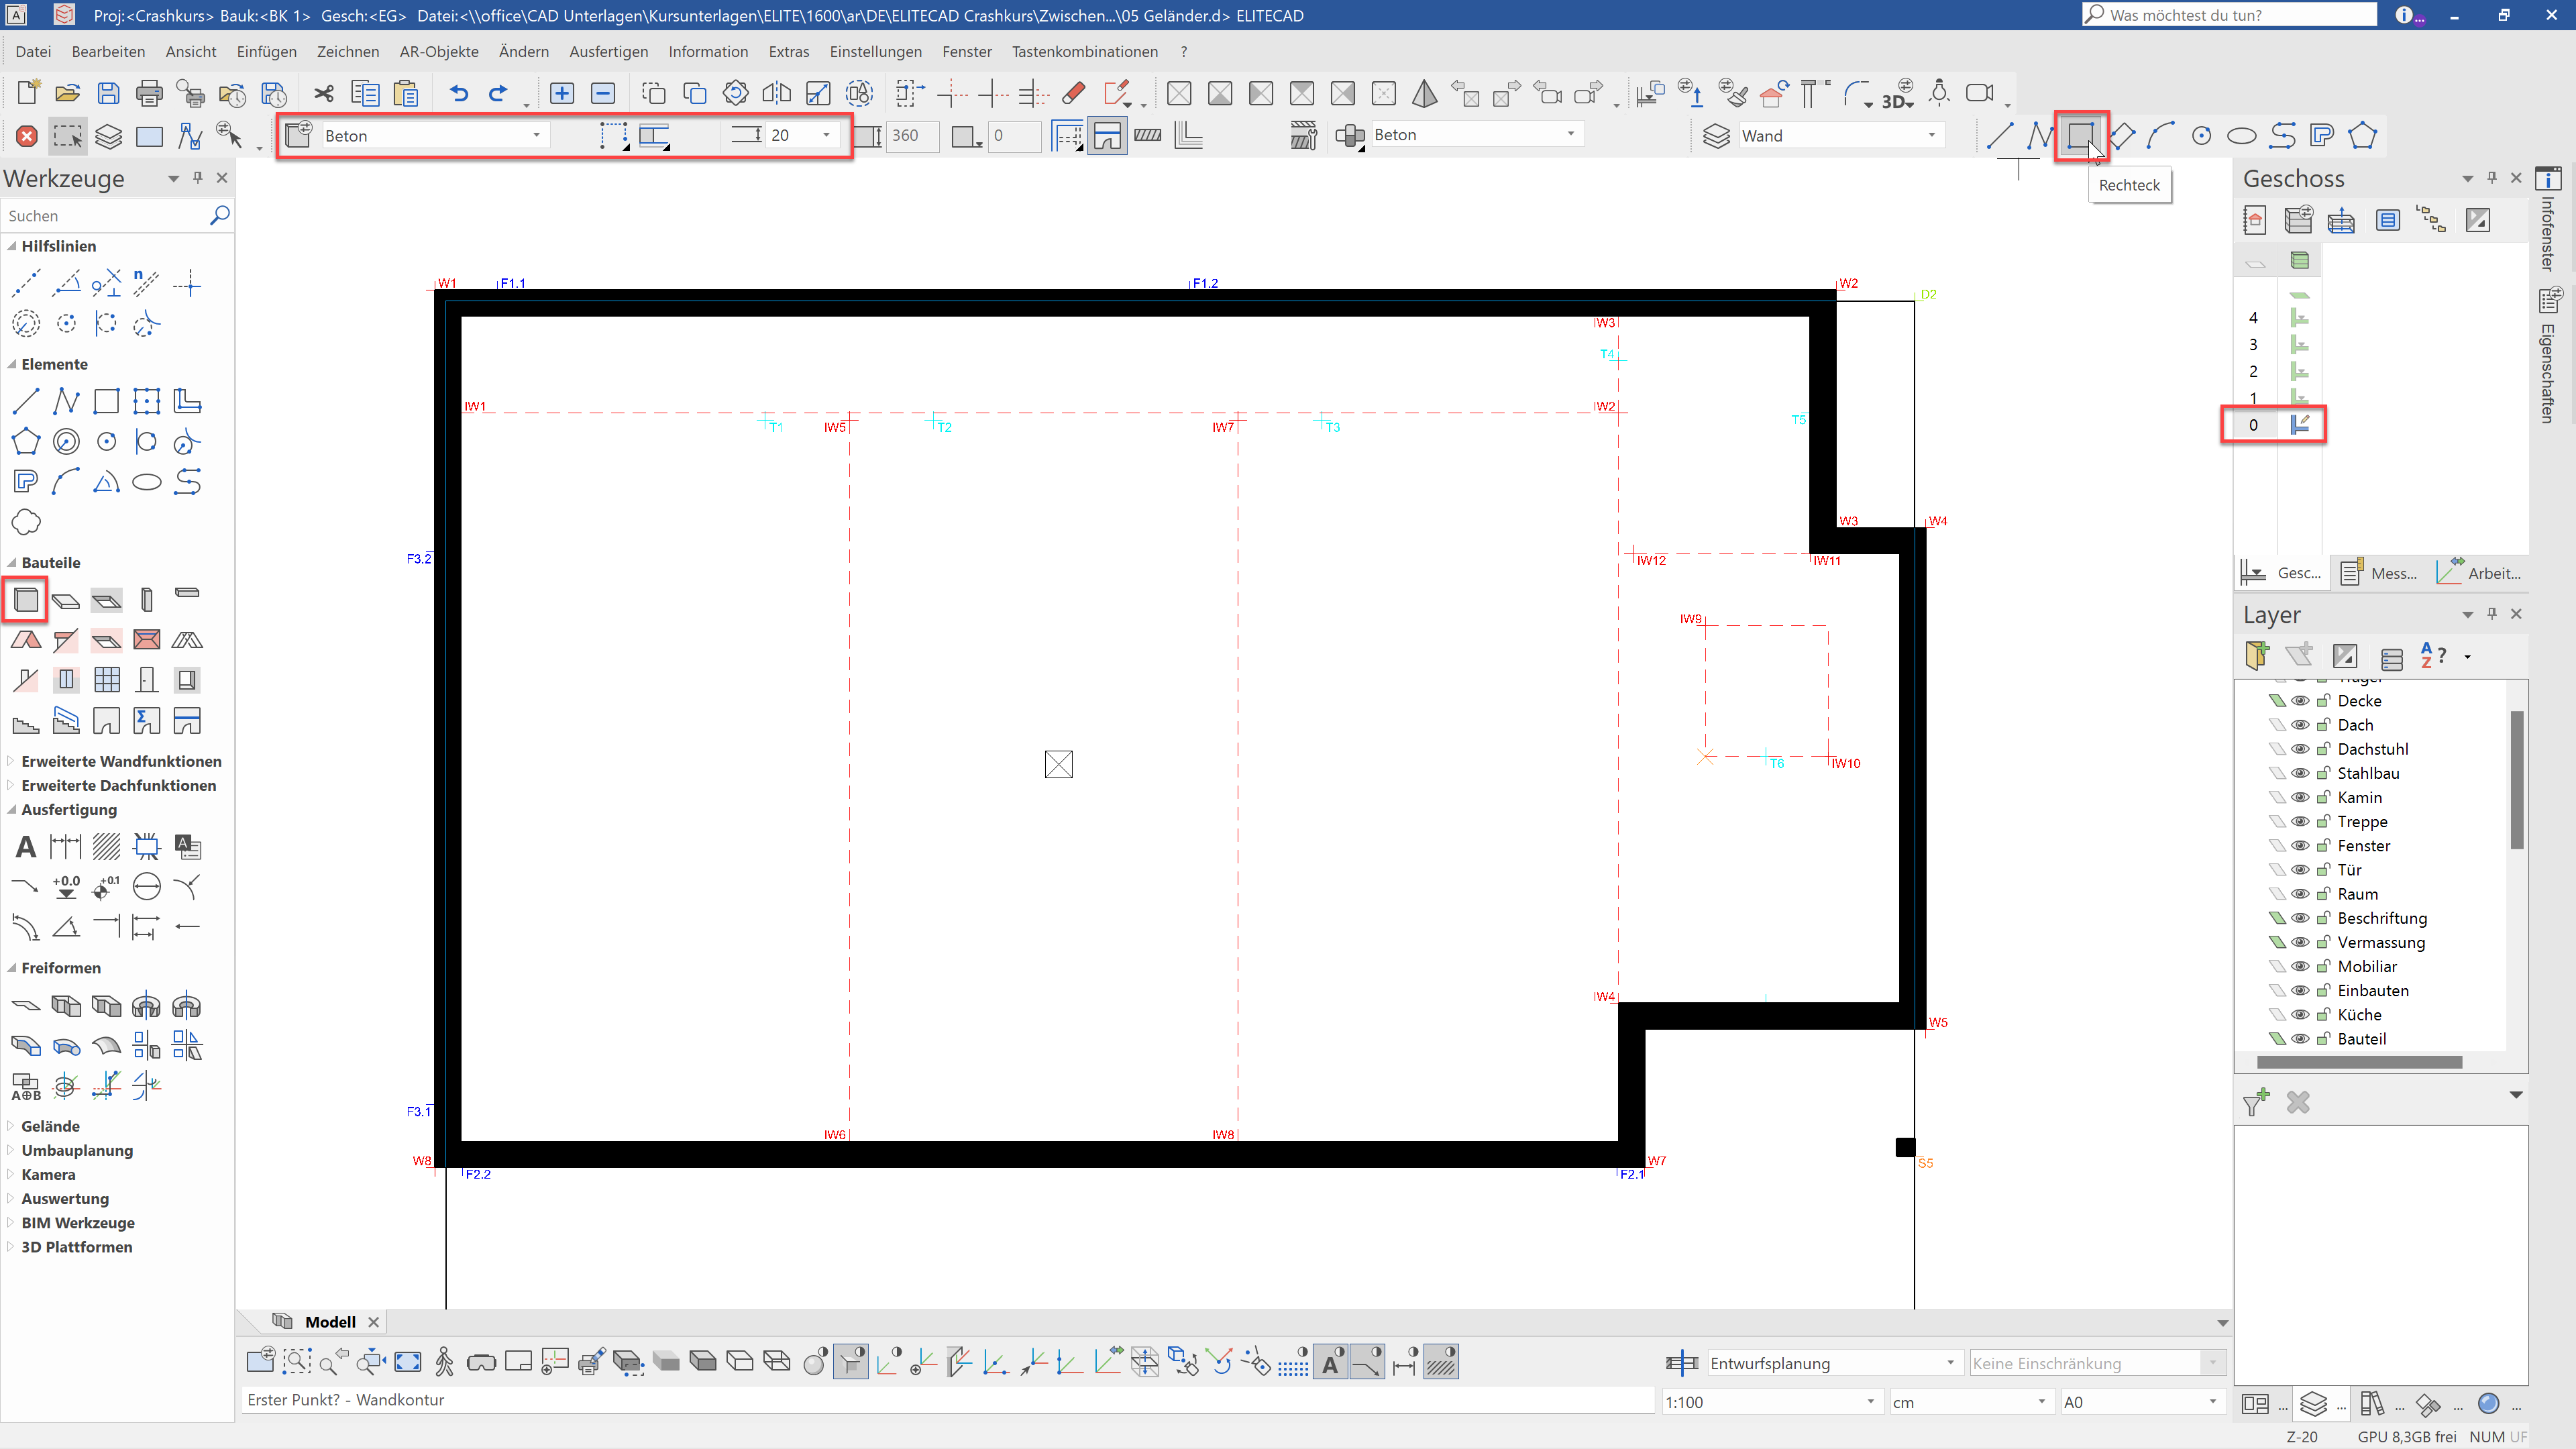This screenshot has width=2576, height=1449.
Task: Click the circle tool in the top-right drawing toolbar
Action: point(2201,136)
